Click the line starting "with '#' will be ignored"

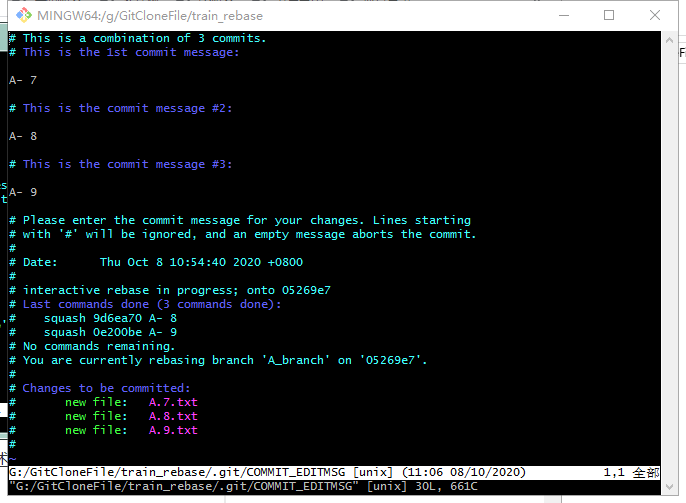coord(243,234)
